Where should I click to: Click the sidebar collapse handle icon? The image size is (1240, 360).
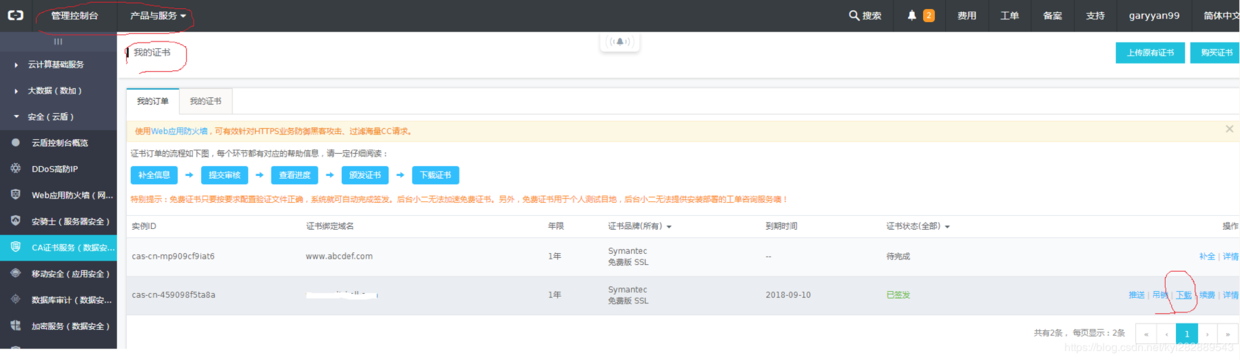(58, 41)
